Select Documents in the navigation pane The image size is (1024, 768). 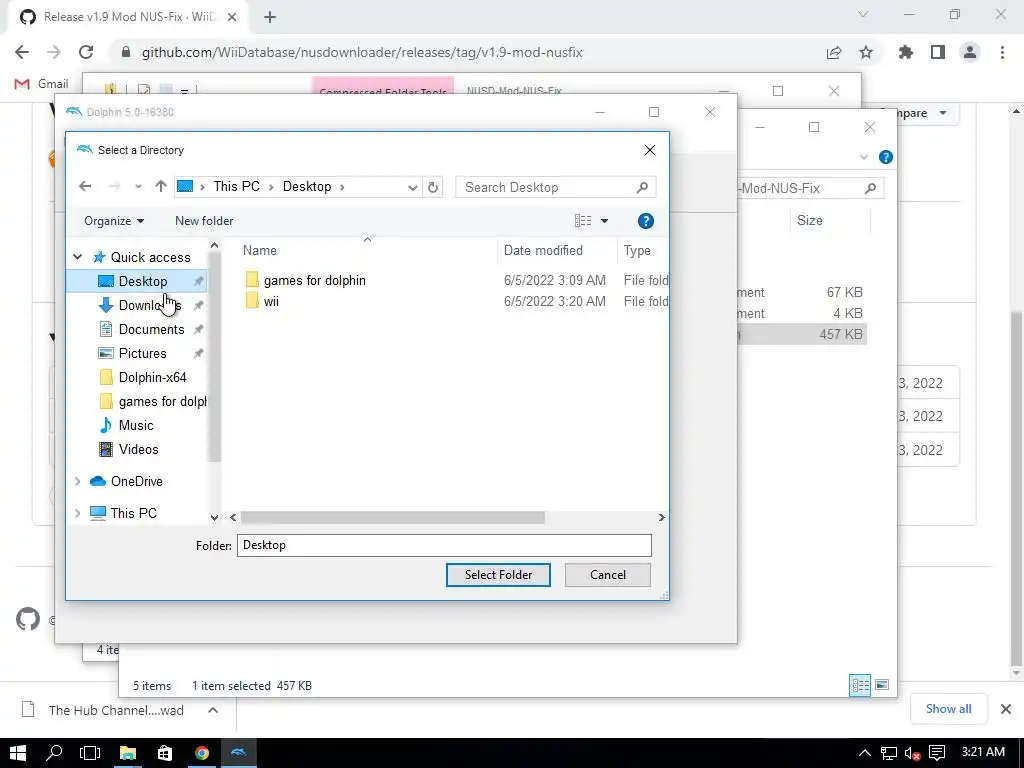[x=151, y=329]
